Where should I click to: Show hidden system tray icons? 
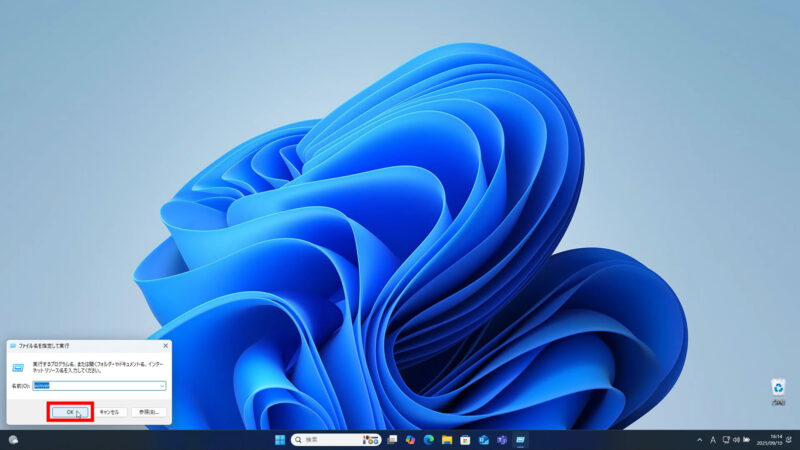point(699,440)
